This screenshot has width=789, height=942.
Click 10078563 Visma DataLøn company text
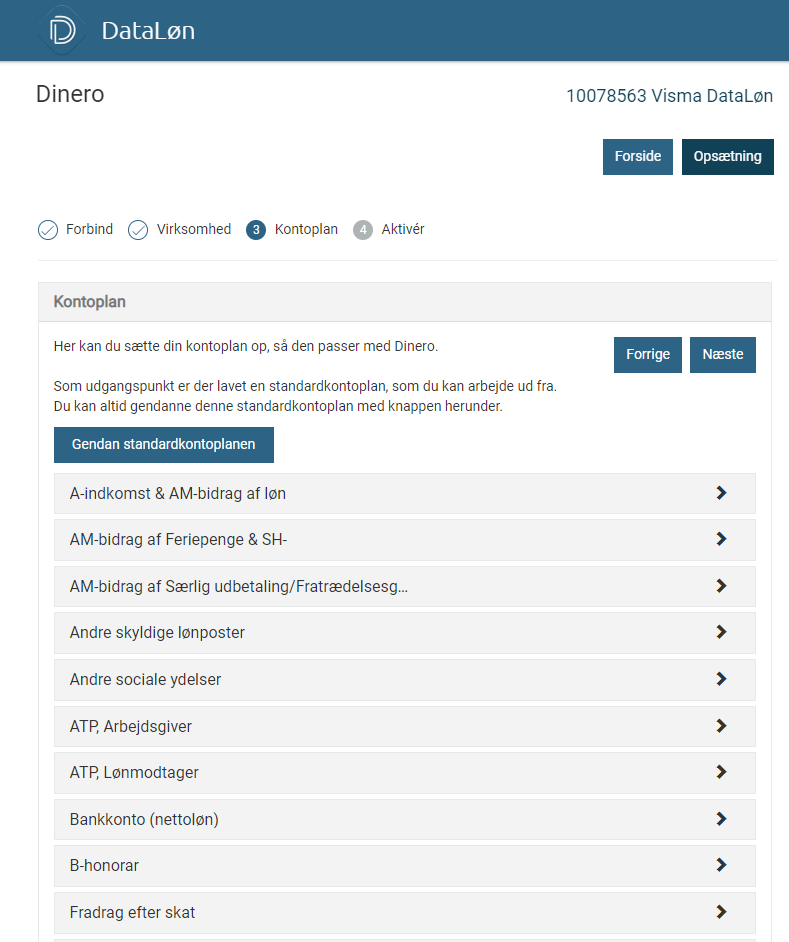pyautogui.click(x=669, y=96)
